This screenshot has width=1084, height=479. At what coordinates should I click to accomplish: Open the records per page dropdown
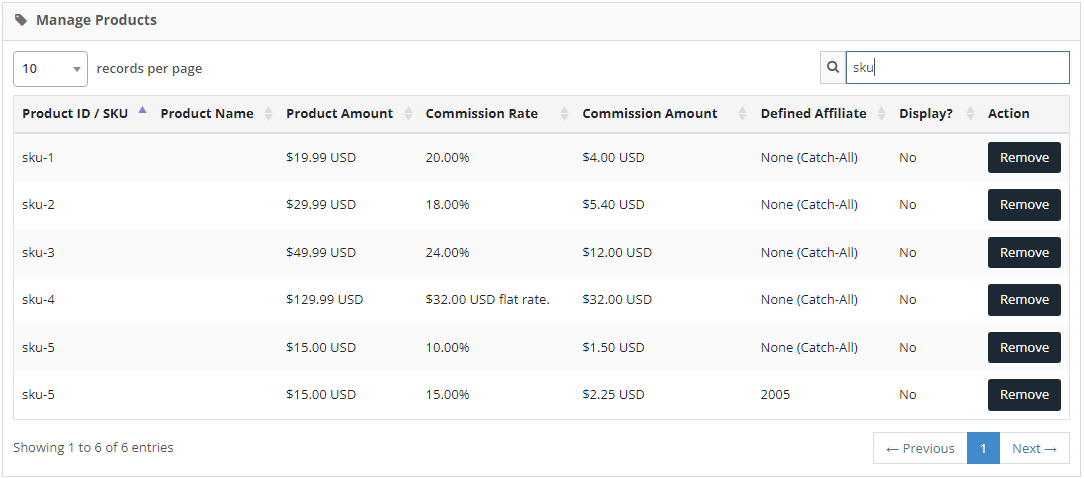(x=50, y=69)
